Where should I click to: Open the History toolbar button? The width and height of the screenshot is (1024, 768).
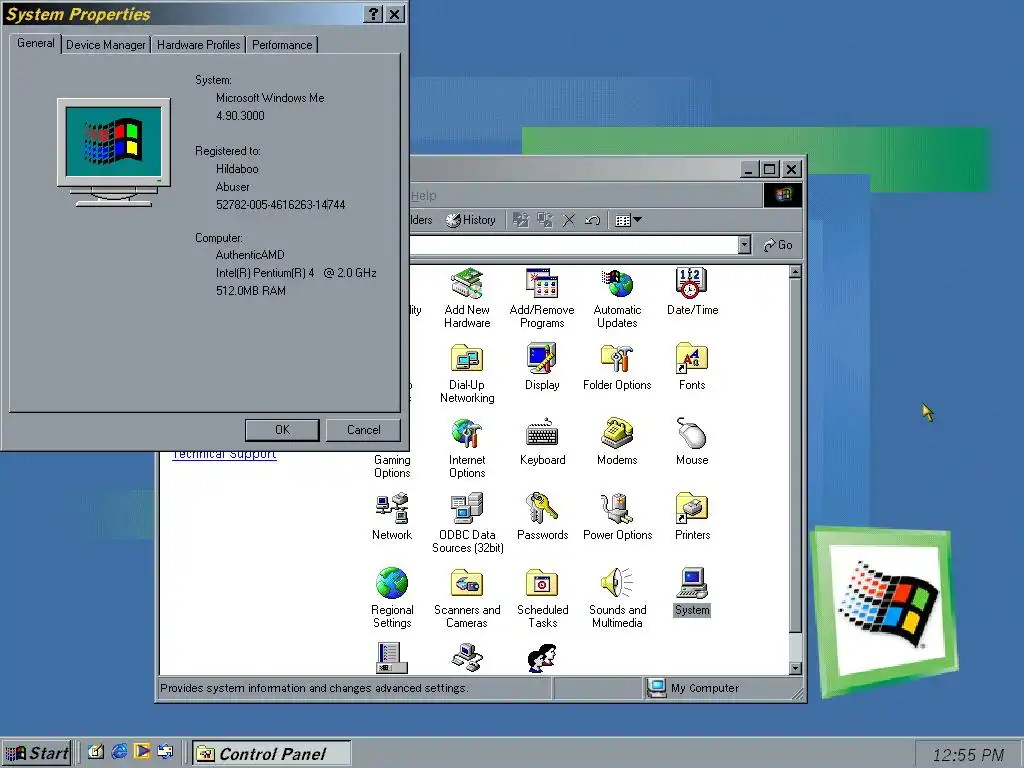coord(471,220)
